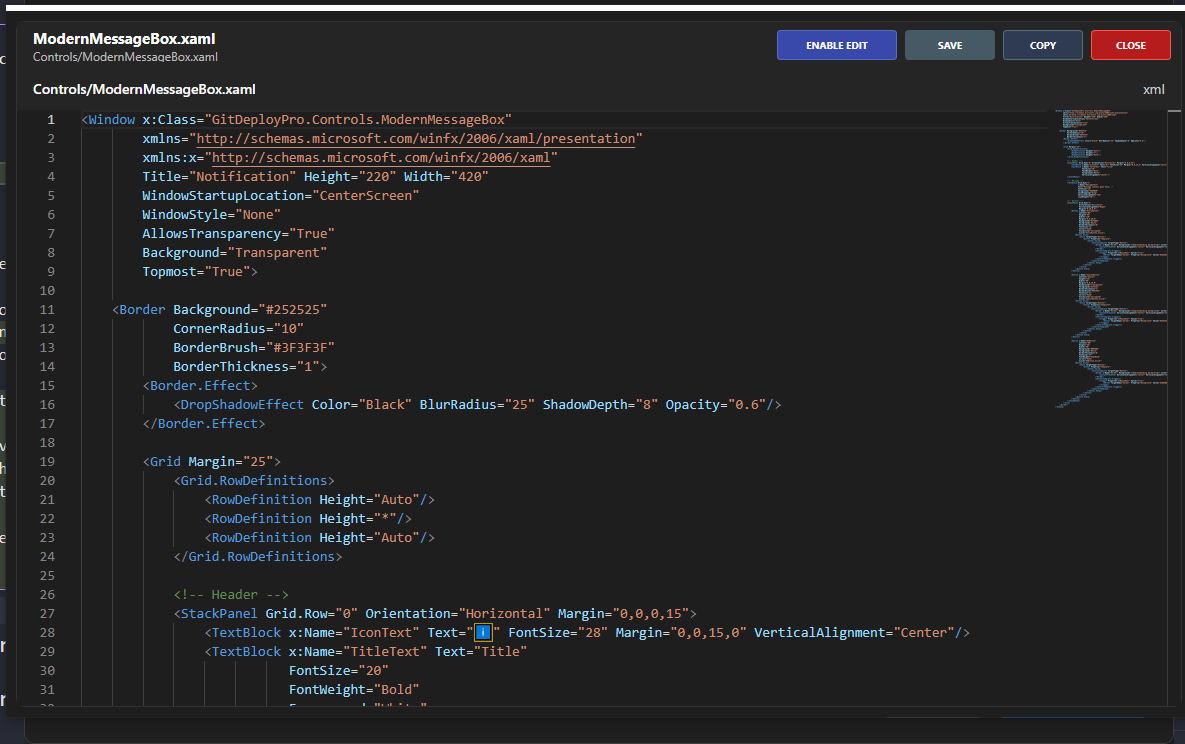1185x744 pixels.
Task: Click the red CLOSE button
Action: 1130,45
